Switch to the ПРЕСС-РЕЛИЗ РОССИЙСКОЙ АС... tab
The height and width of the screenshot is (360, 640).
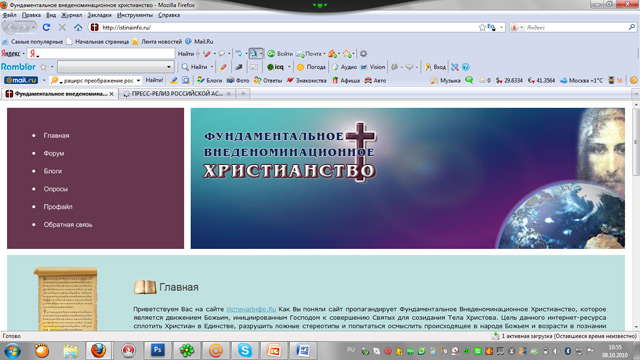[177, 94]
